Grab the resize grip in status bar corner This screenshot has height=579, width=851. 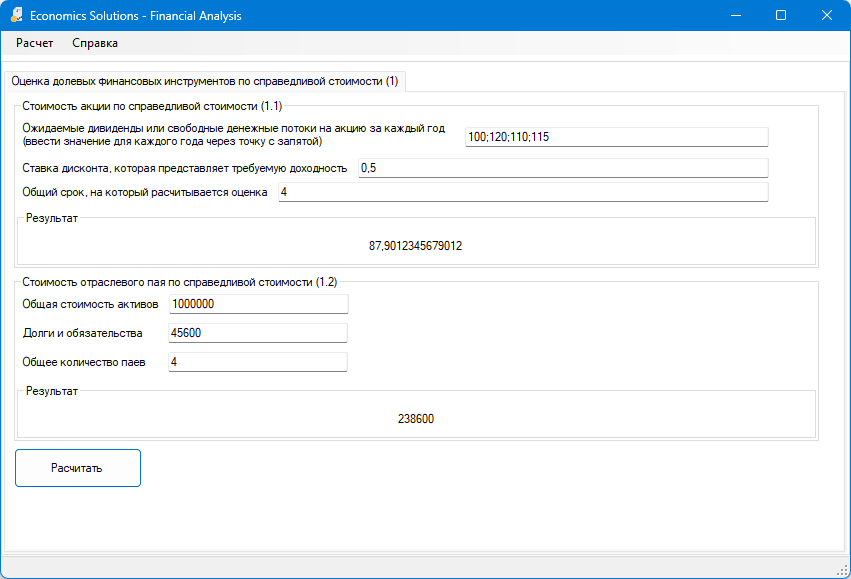coord(841,569)
